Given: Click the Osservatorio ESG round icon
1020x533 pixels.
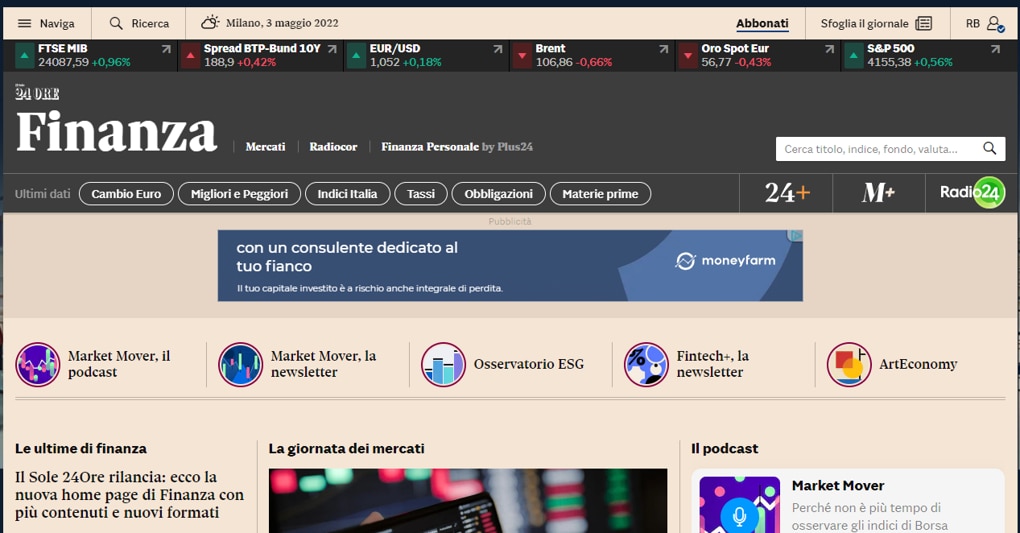Looking at the screenshot, I should coord(443,364).
